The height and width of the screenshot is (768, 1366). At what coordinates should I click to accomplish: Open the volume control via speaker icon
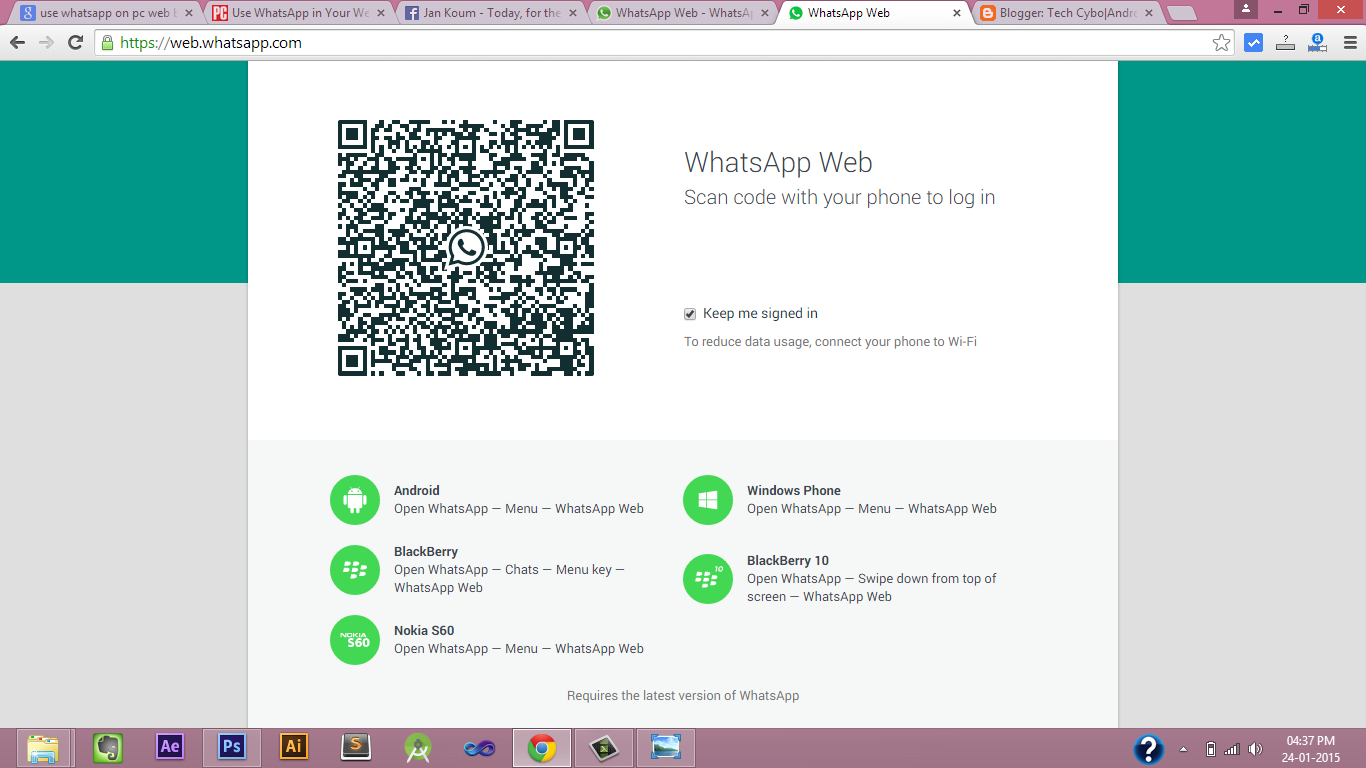(x=1256, y=747)
